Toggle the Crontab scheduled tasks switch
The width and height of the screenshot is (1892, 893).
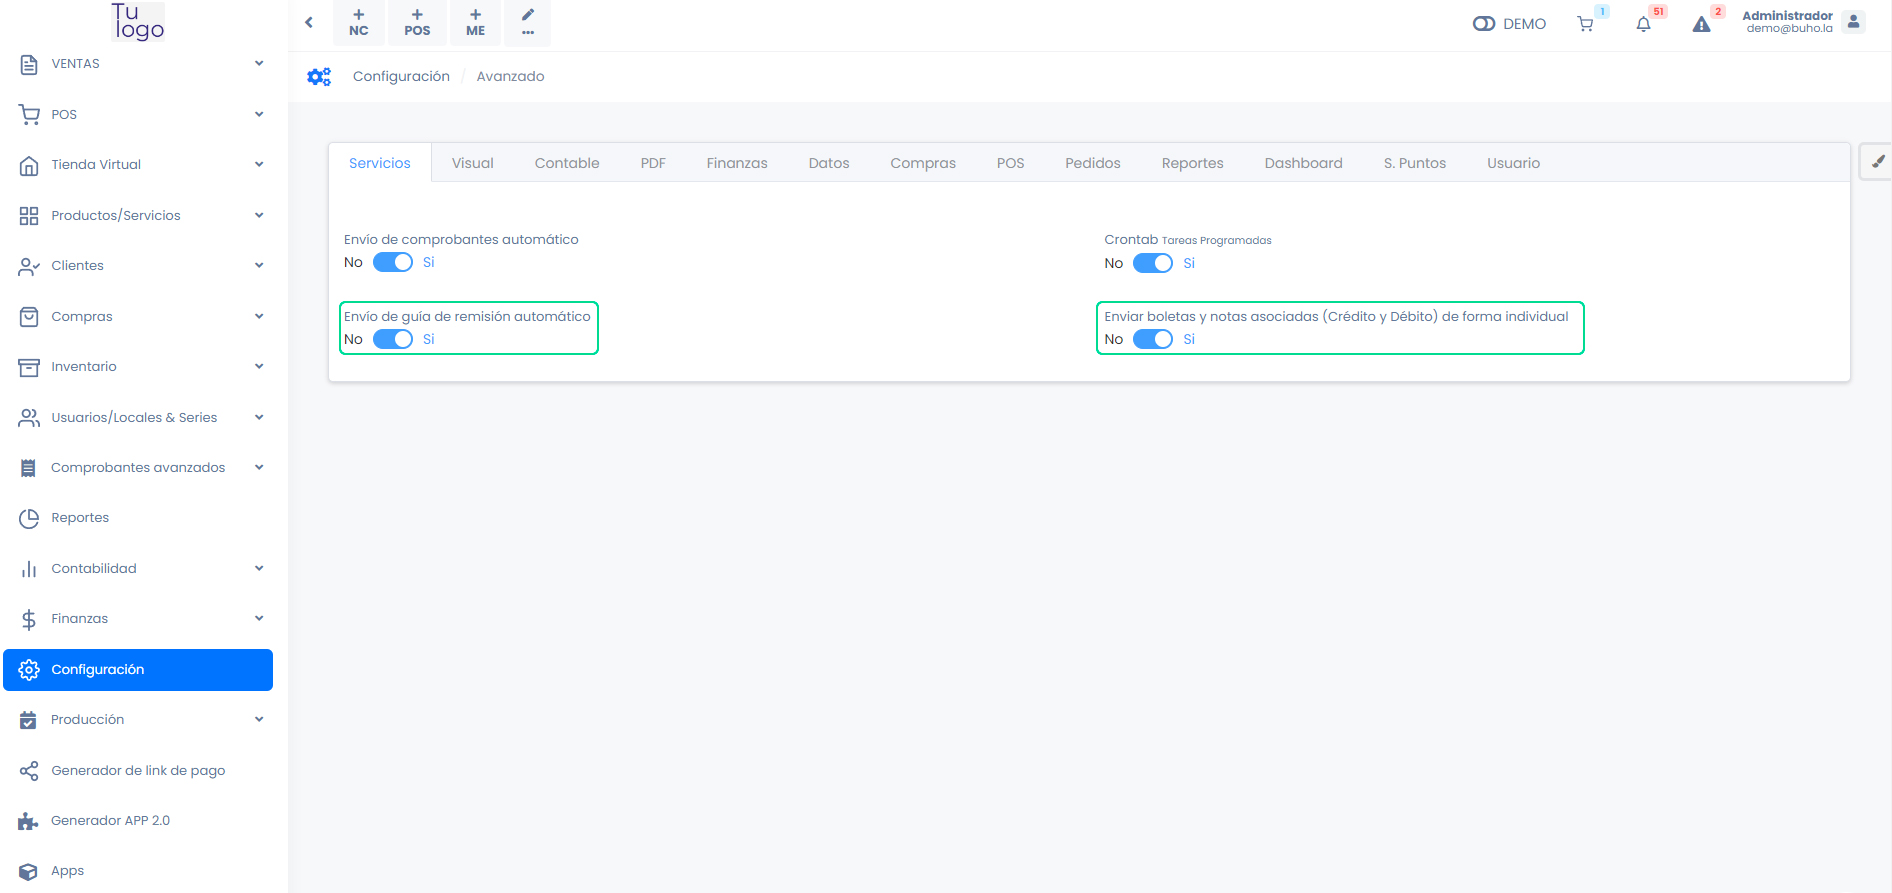1152,263
